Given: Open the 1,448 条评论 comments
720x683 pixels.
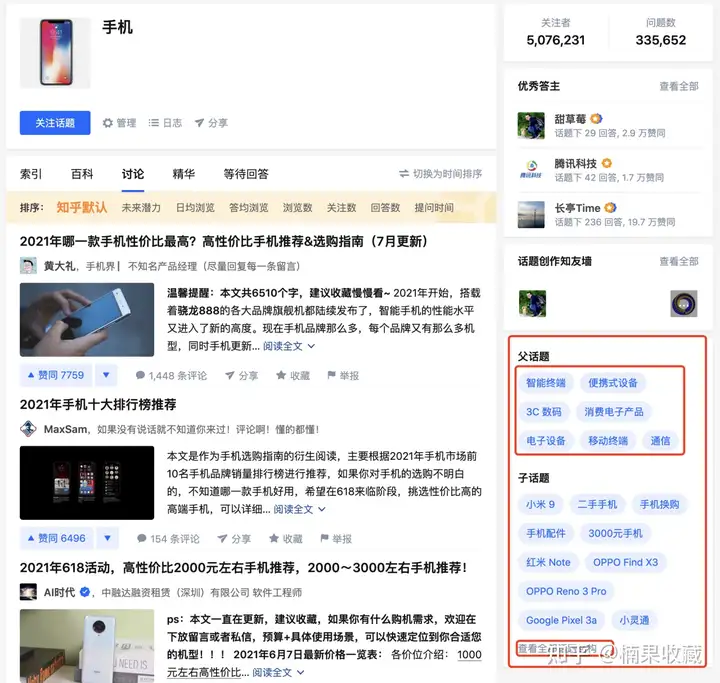Looking at the screenshot, I should coord(171,376).
